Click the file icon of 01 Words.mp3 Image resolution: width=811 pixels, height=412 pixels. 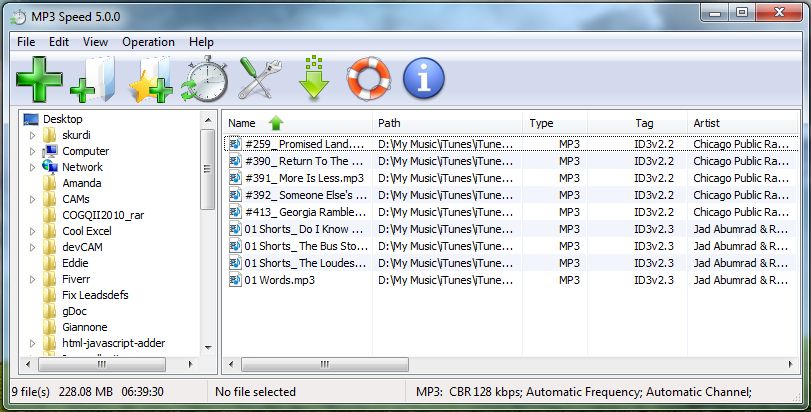point(235,280)
